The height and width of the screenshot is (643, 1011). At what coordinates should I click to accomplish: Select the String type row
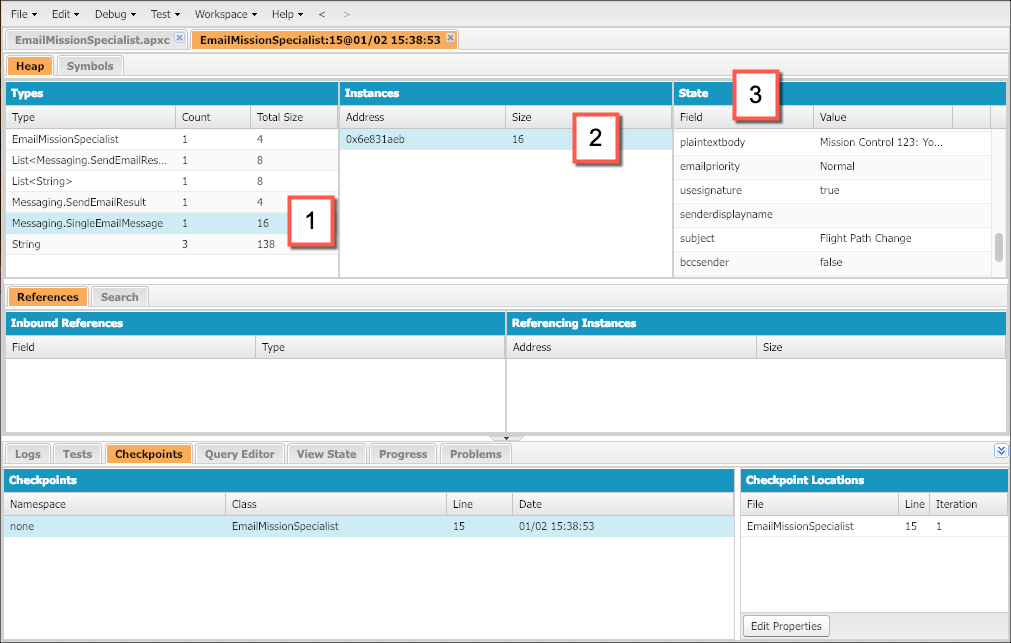click(172, 244)
